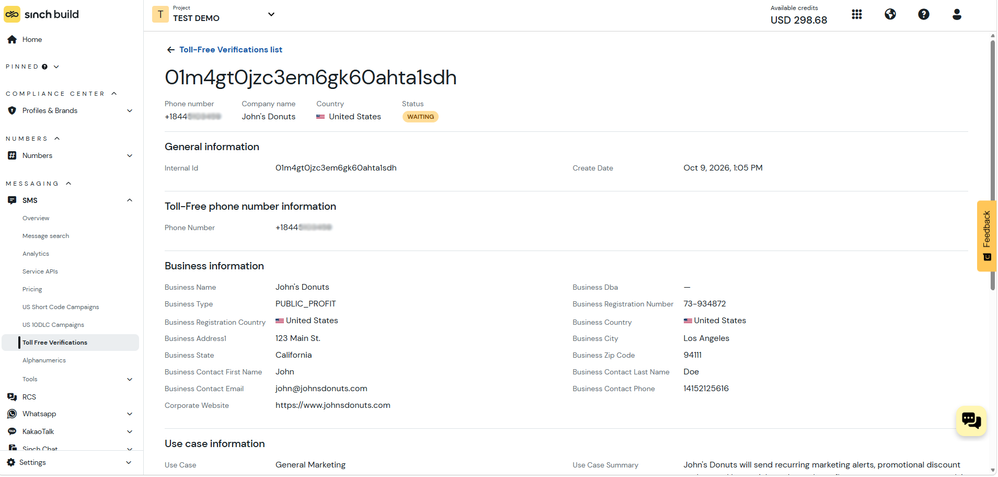
Task: Open Message search page
Action: tap(46, 236)
